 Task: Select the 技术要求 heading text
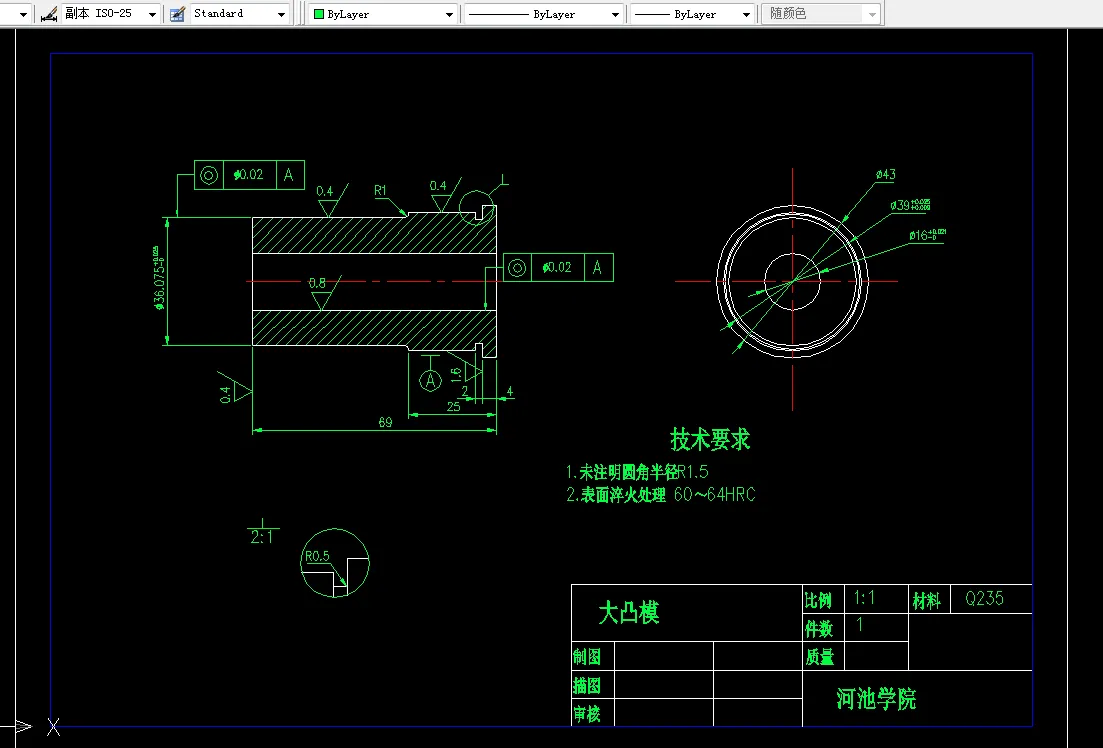(710, 440)
